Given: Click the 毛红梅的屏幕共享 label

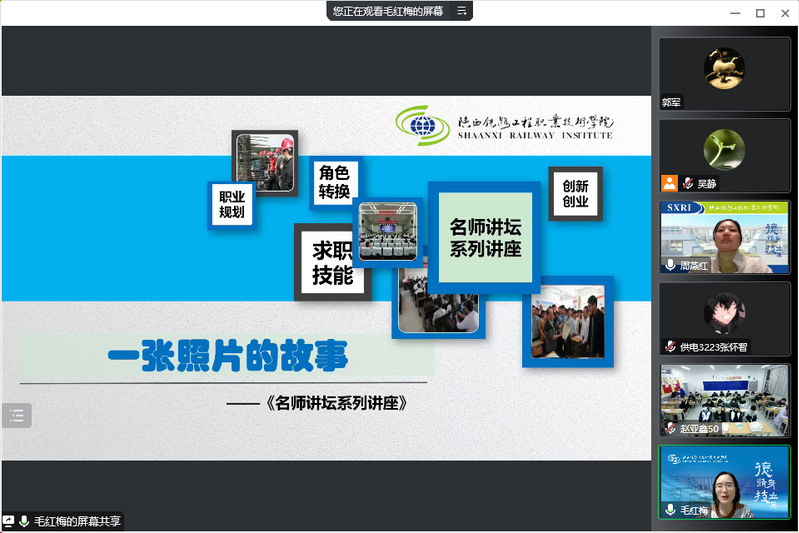Looking at the screenshot, I should (78, 521).
